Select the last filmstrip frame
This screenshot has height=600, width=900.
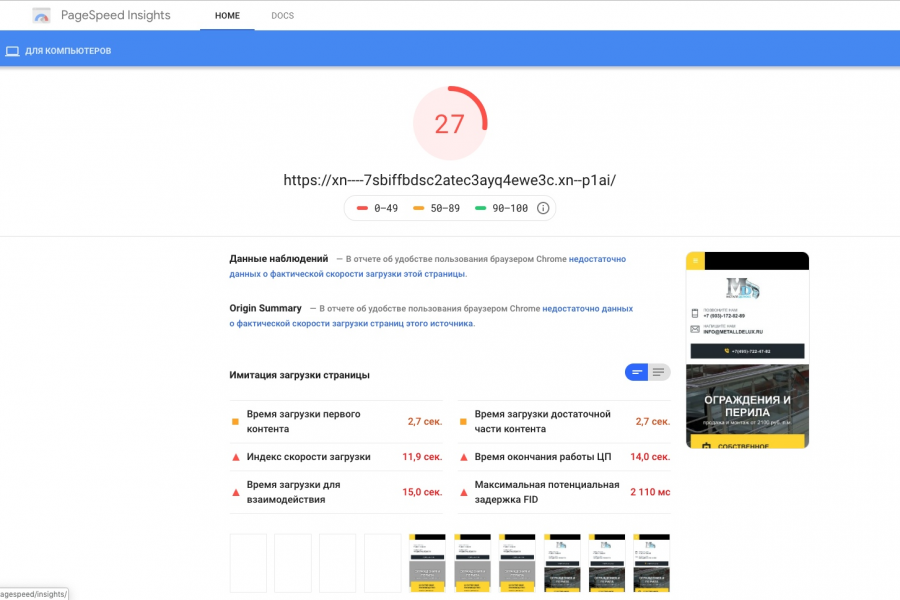(x=651, y=563)
